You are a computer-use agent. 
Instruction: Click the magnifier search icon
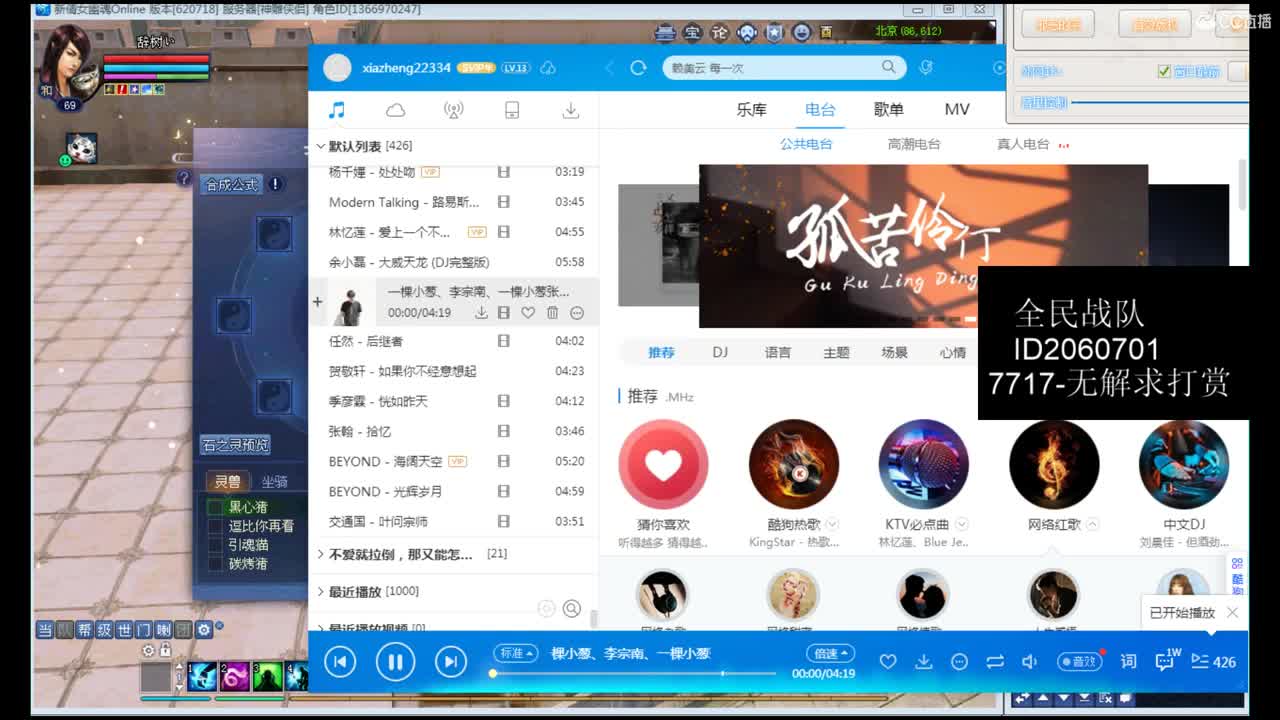click(889, 67)
